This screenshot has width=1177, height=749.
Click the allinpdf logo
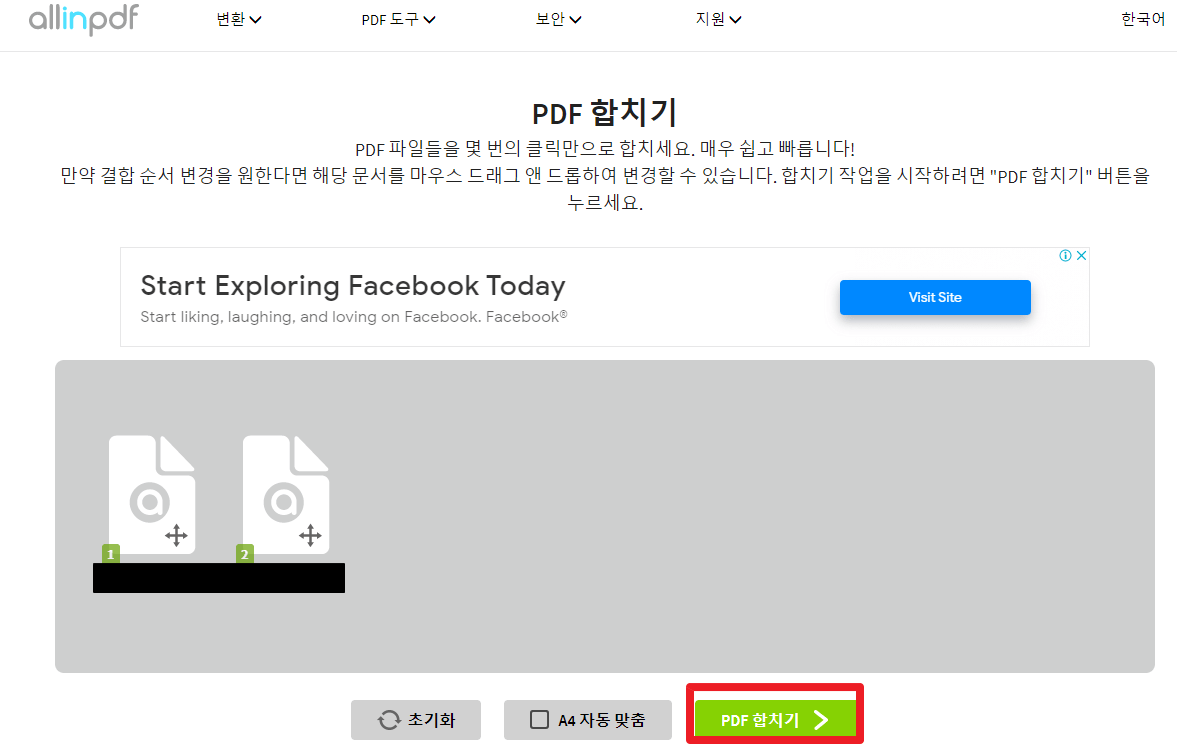point(83,19)
